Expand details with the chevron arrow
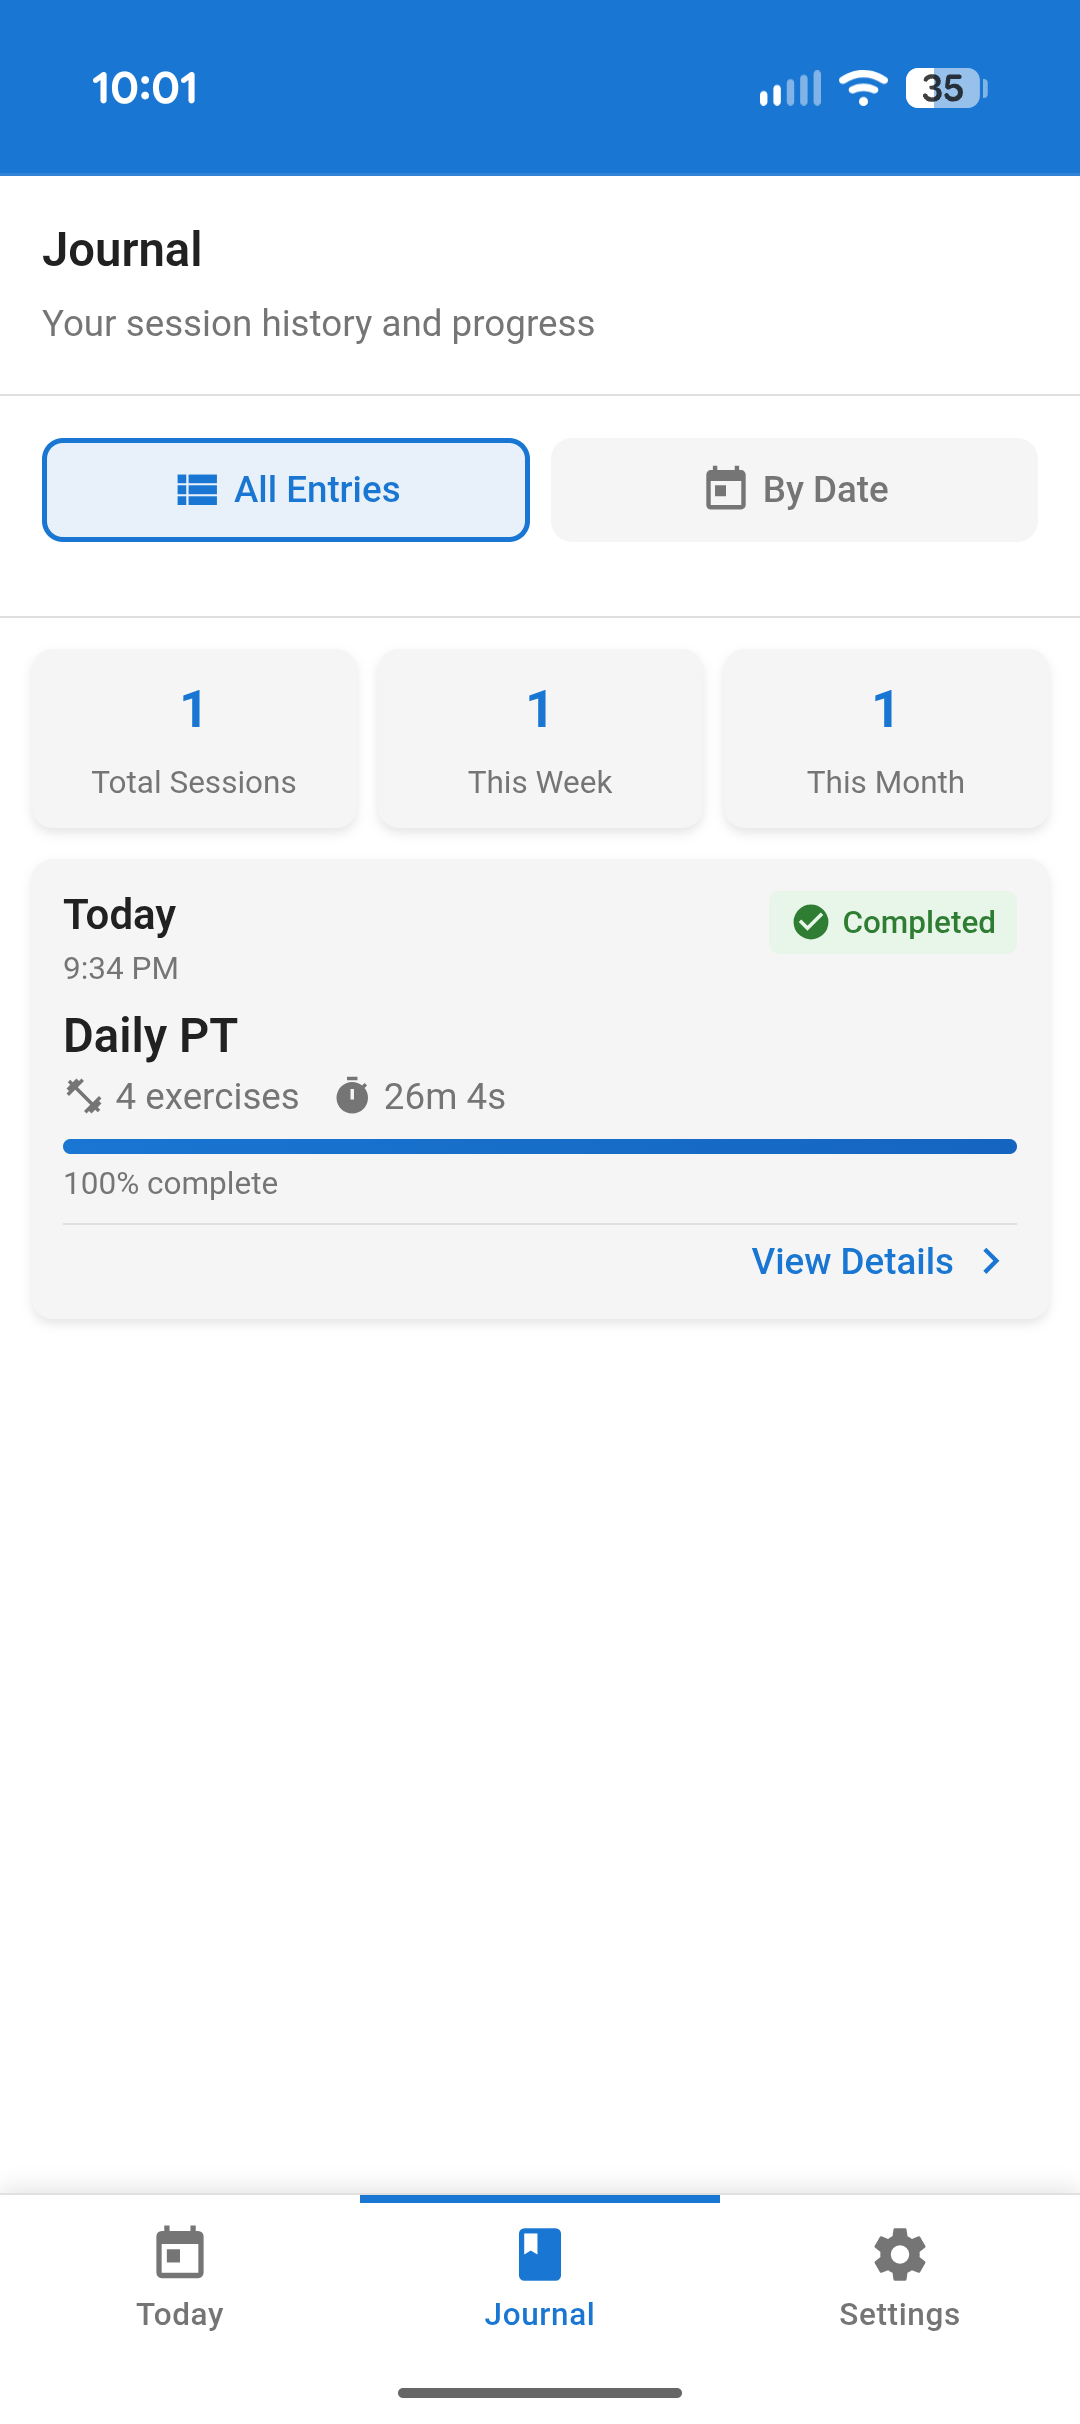Screen dimensions: 1080x2424 [991, 1261]
